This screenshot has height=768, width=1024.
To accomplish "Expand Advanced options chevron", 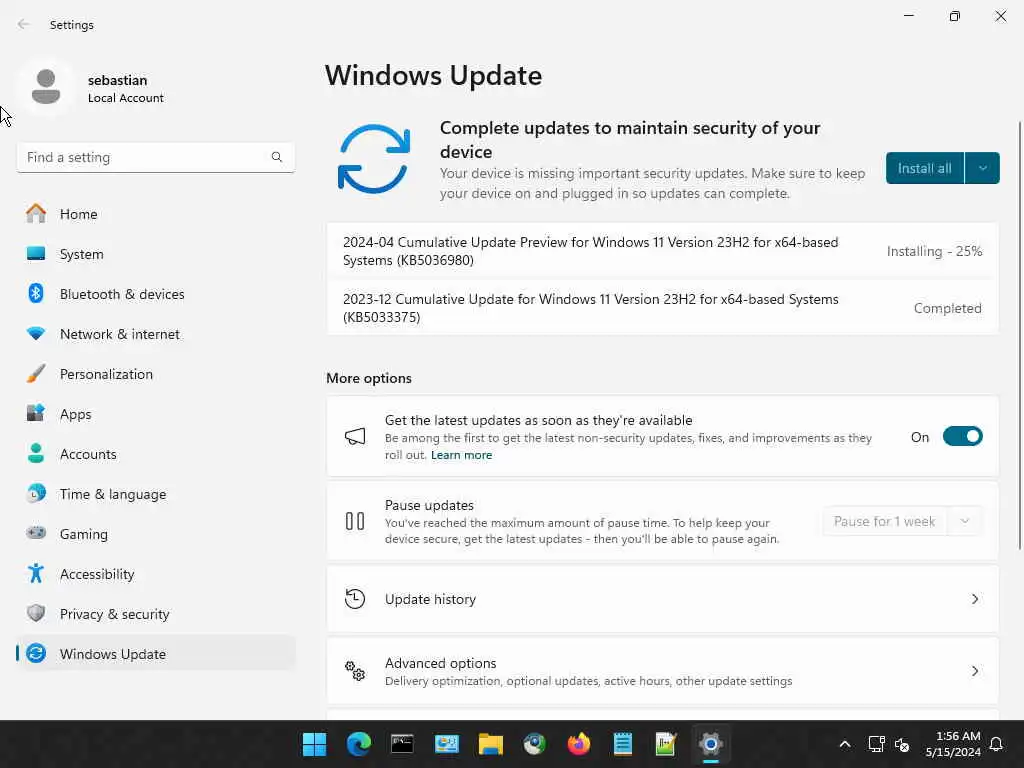I will [974, 671].
